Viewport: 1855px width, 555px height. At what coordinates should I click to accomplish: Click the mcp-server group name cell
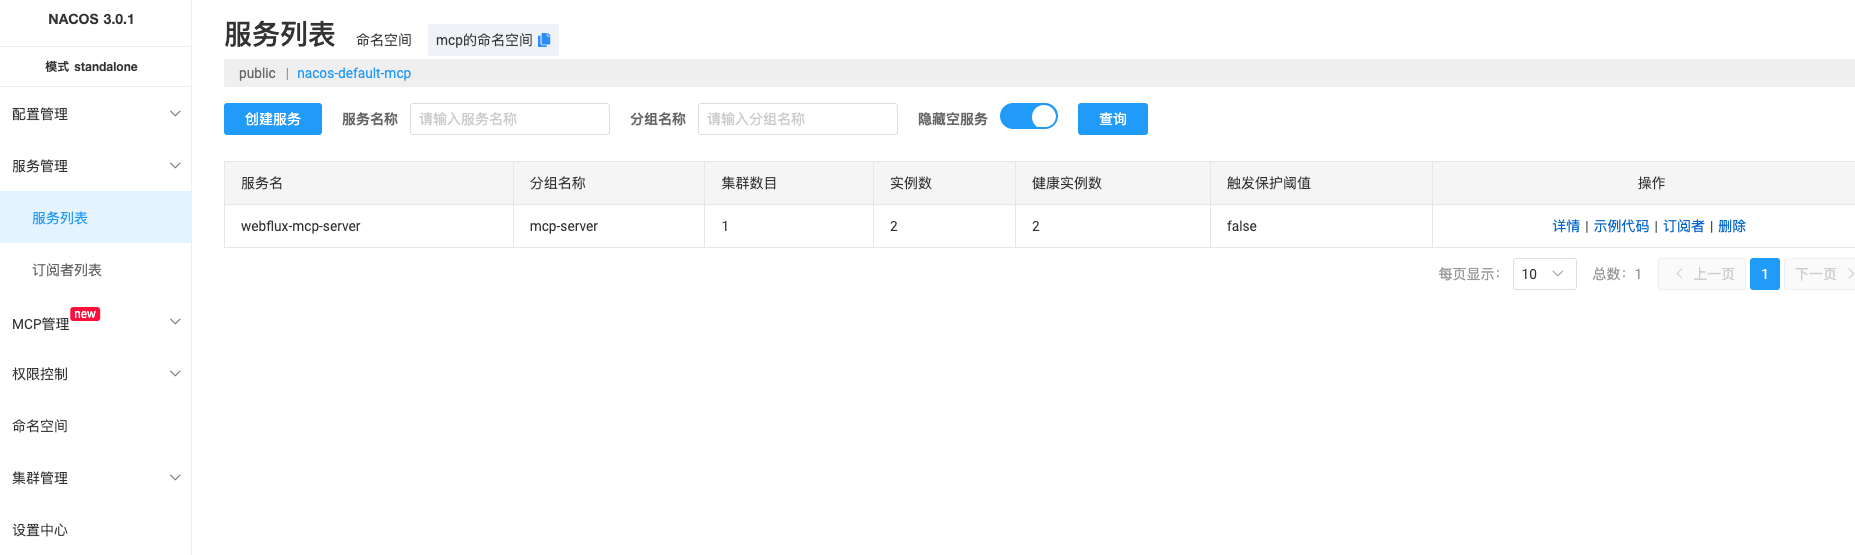tap(609, 226)
